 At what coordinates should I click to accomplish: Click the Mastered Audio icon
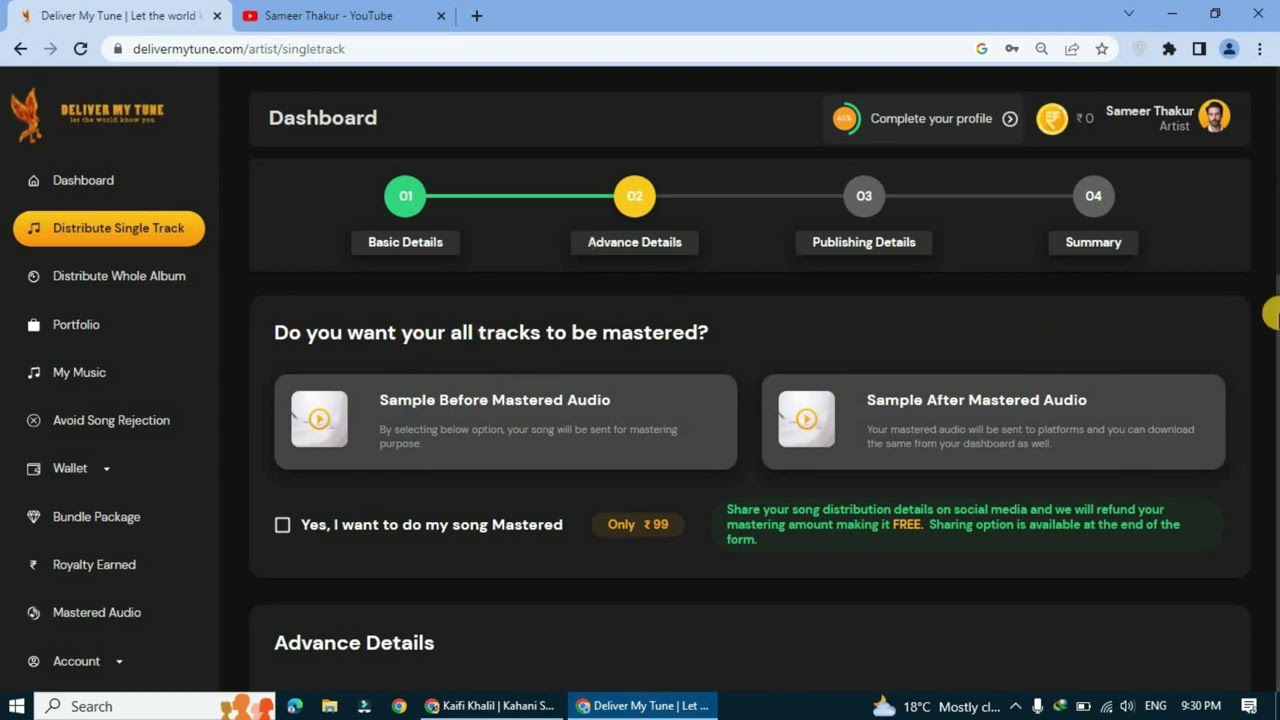(x=33, y=613)
